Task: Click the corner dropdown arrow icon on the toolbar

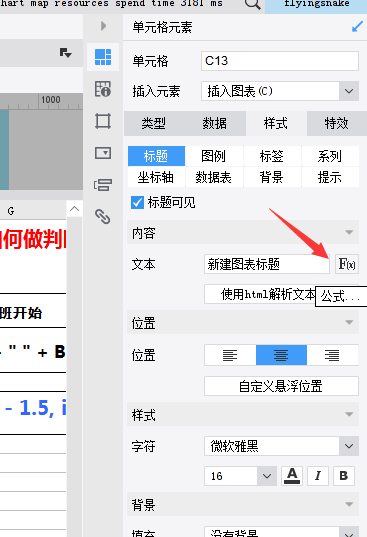Action: pos(65,53)
